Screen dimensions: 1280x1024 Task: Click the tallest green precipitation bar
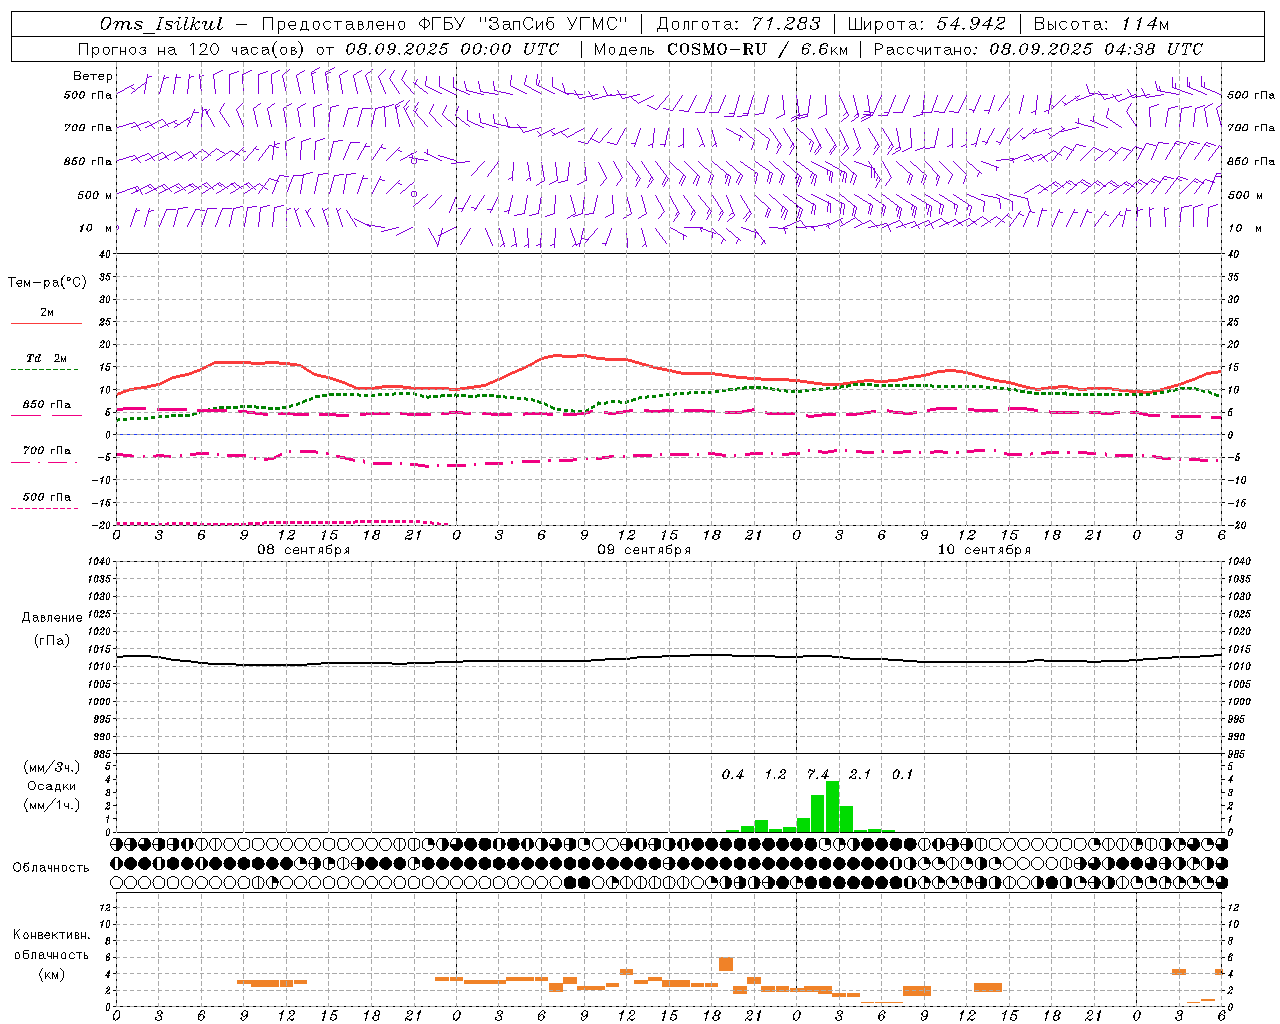(x=832, y=807)
